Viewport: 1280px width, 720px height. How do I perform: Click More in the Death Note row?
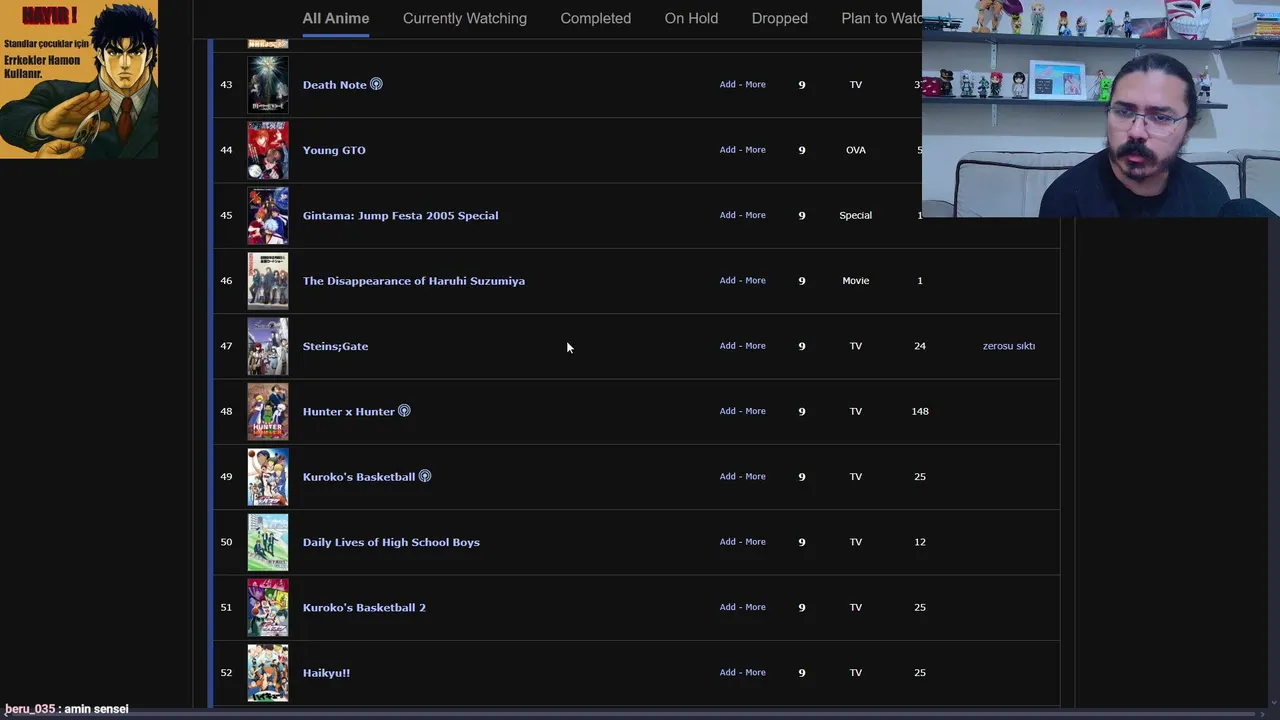coord(756,84)
